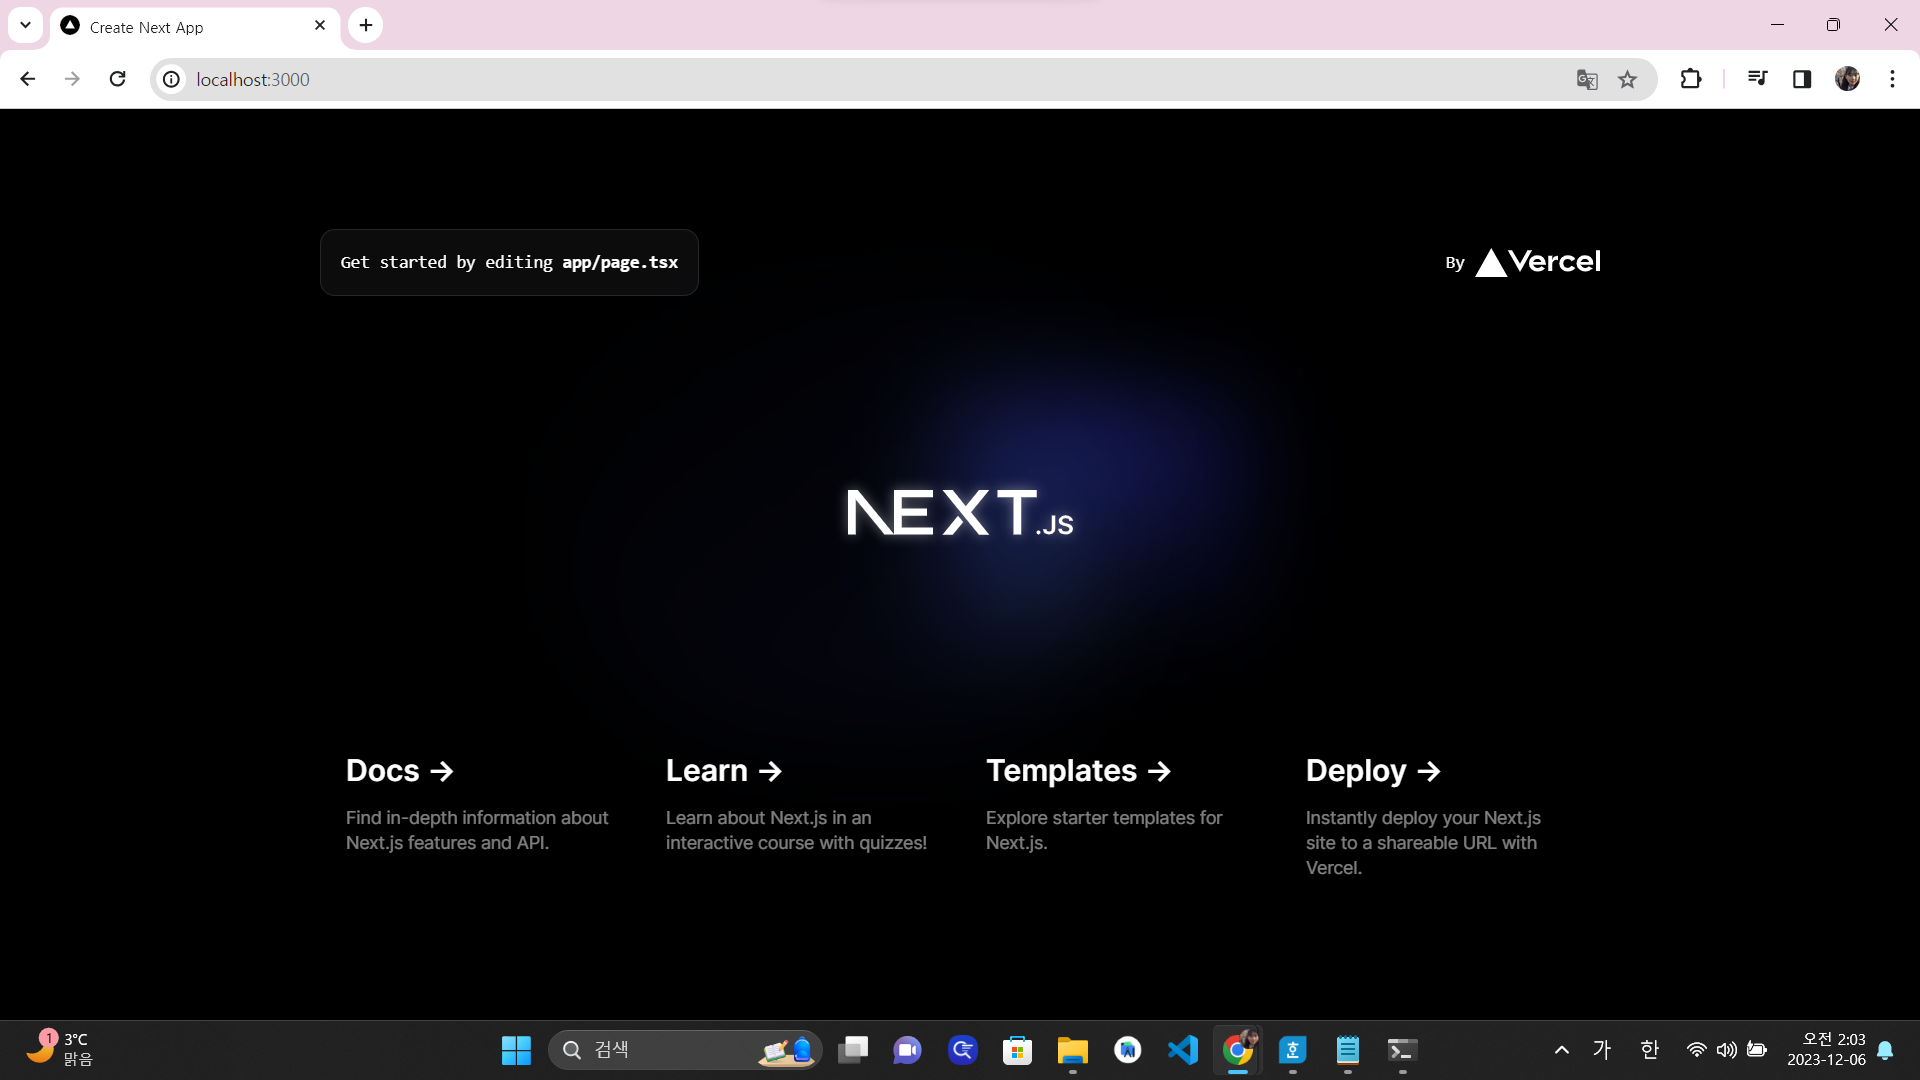The height and width of the screenshot is (1080, 1920).
Task: Open Microsoft Store from taskbar
Action: 1018,1050
